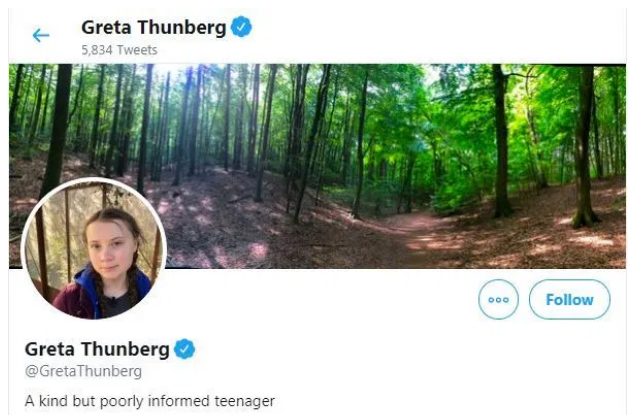The height and width of the screenshot is (415, 632).
Task: Click the verified badge in the top bar
Action: coord(241,27)
